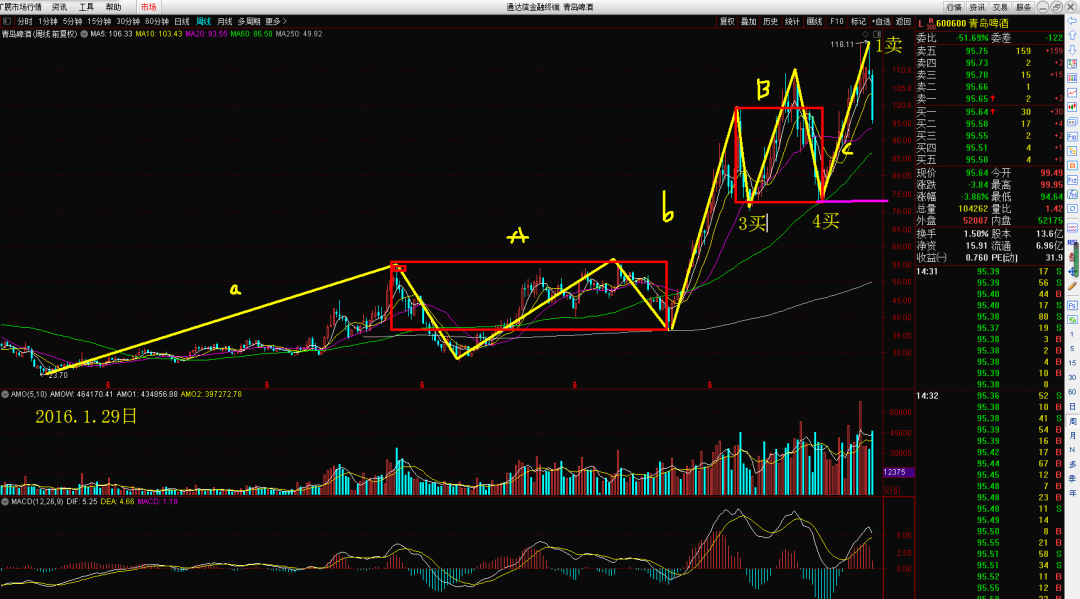Select the 周线 weekly chart tab
Image resolution: width=1080 pixels, height=599 pixels.
[x=203, y=22]
